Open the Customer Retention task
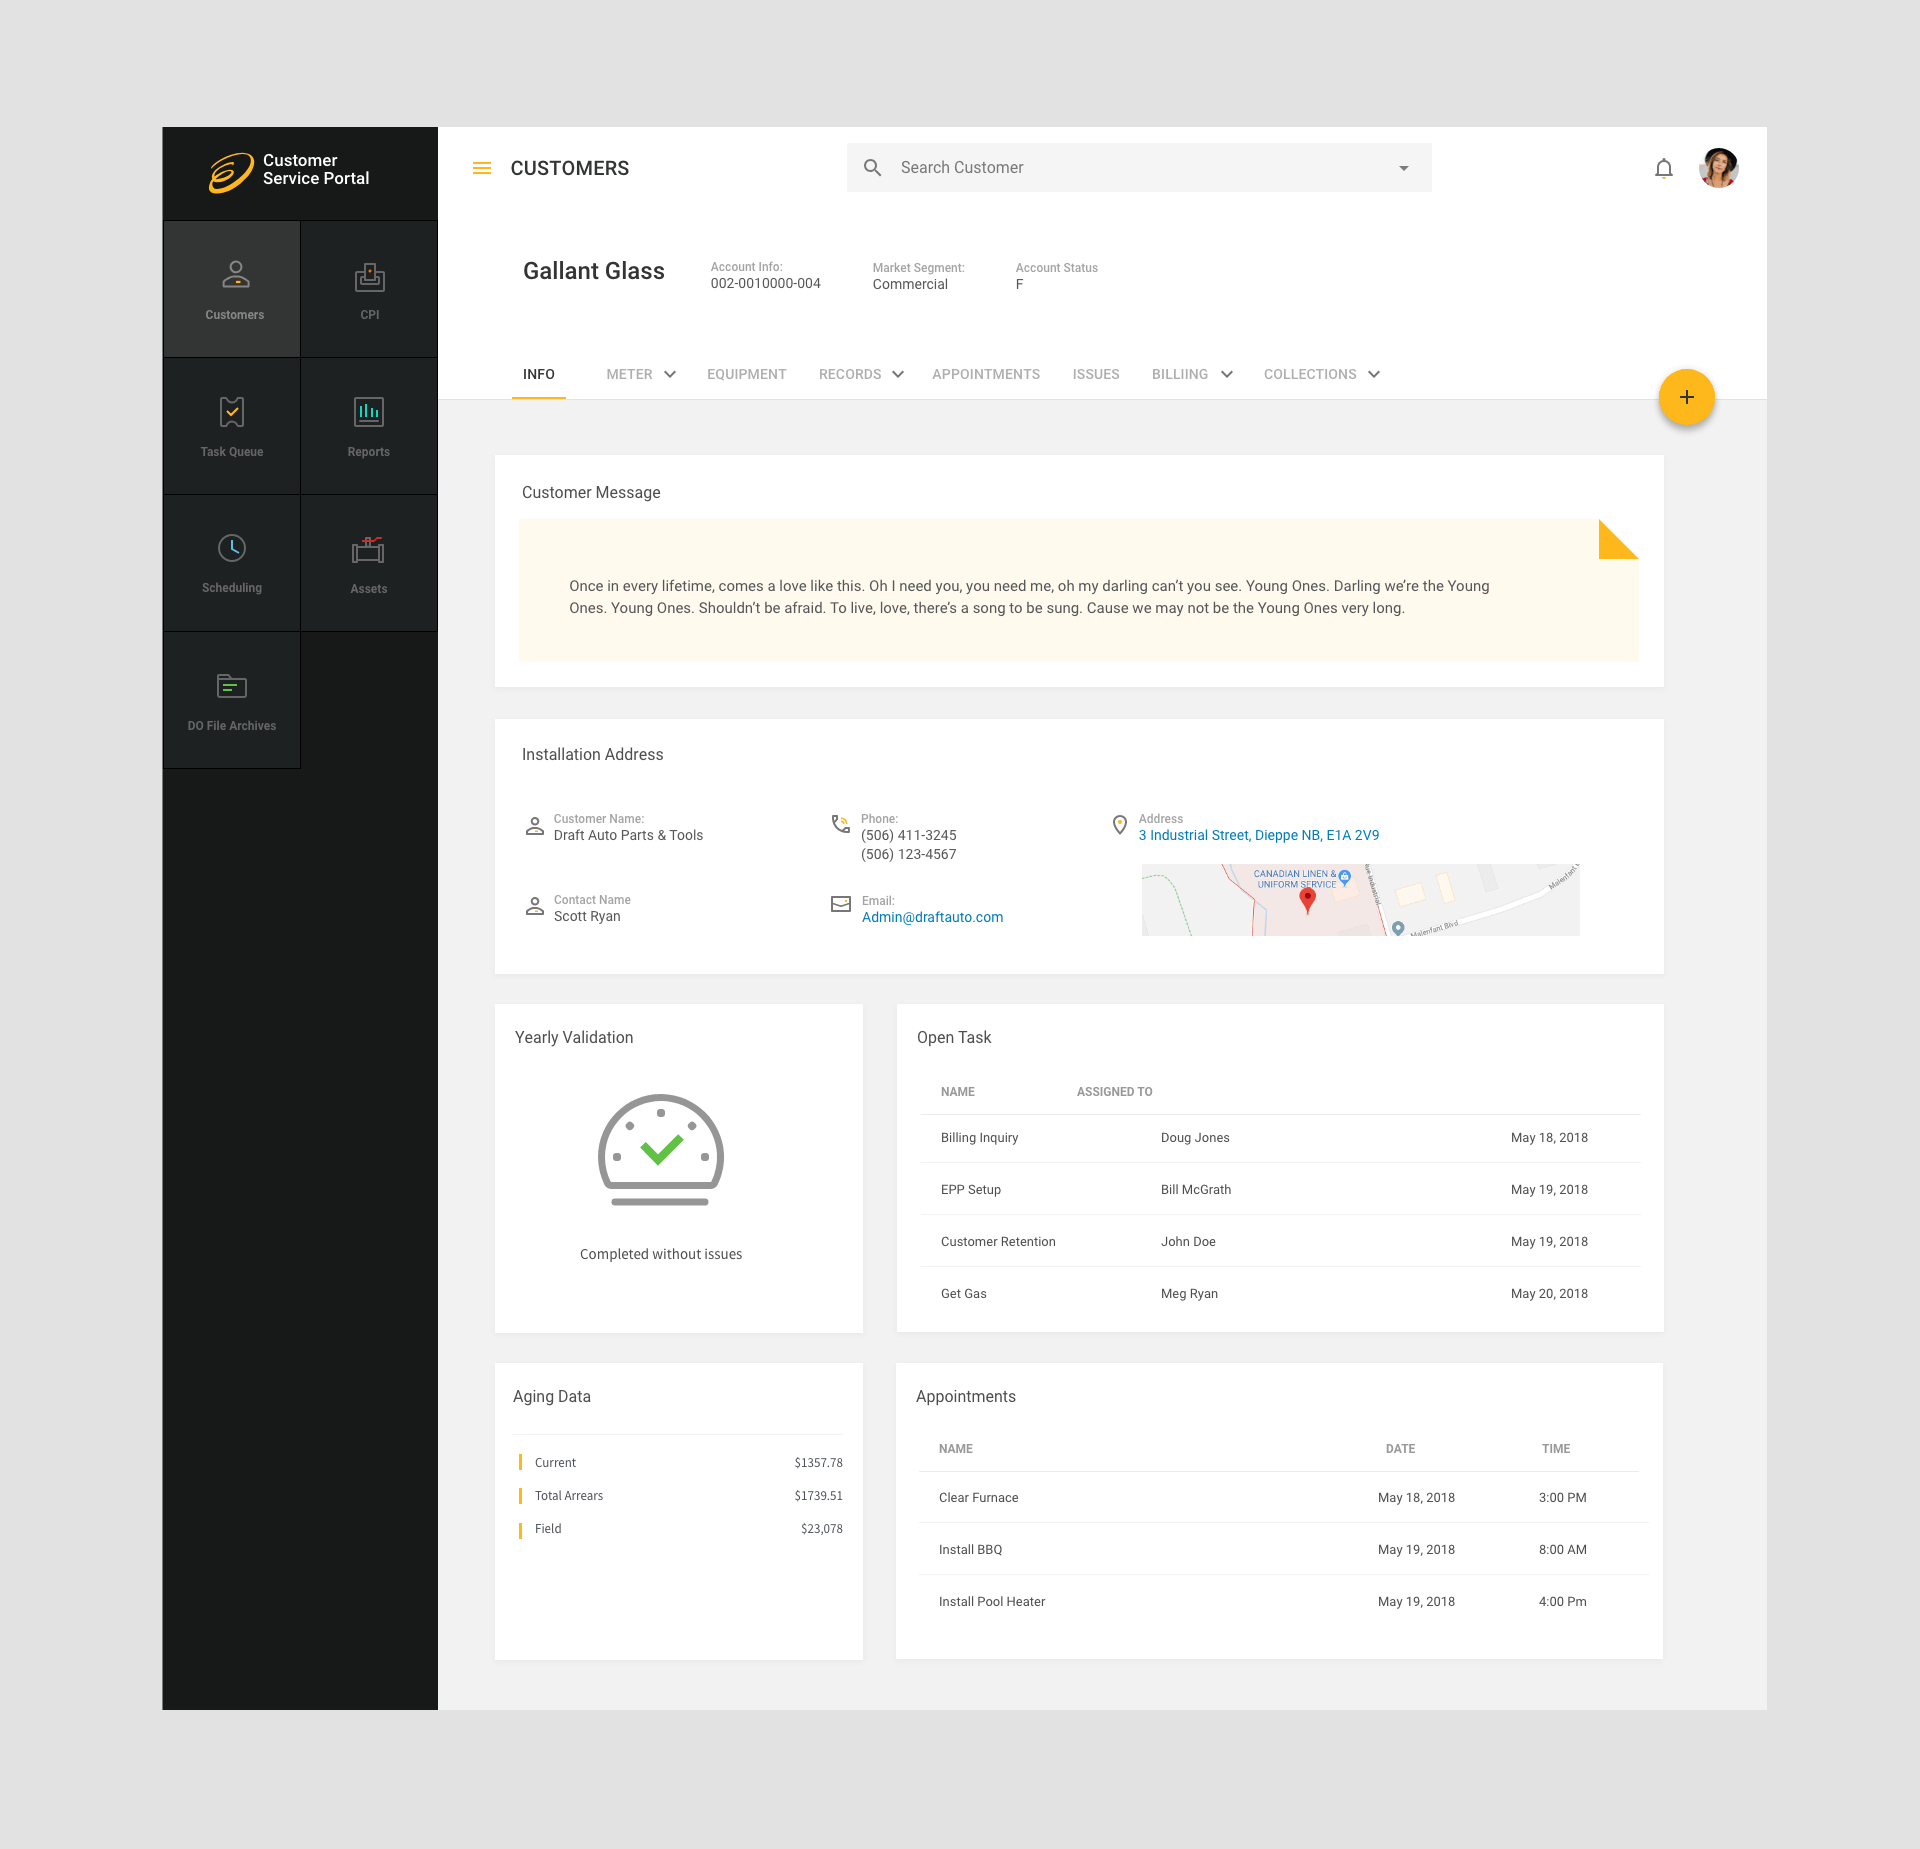Image resolution: width=1920 pixels, height=1849 pixels. pos(1280,1242)
